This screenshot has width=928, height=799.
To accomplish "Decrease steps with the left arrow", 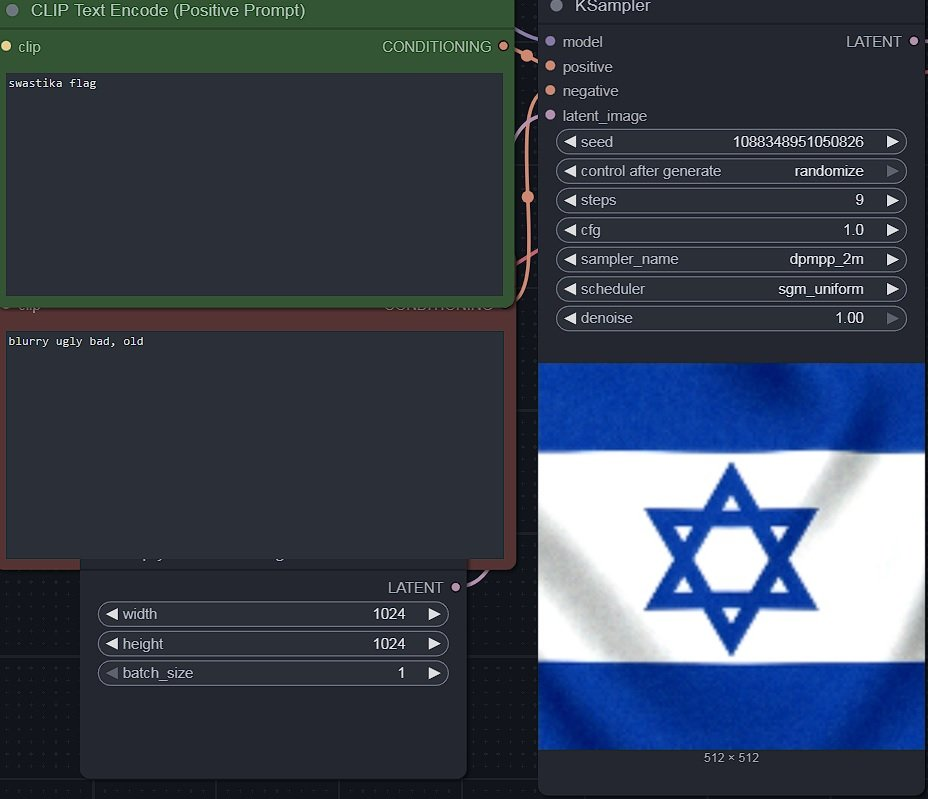I will (x=570, y=201).
